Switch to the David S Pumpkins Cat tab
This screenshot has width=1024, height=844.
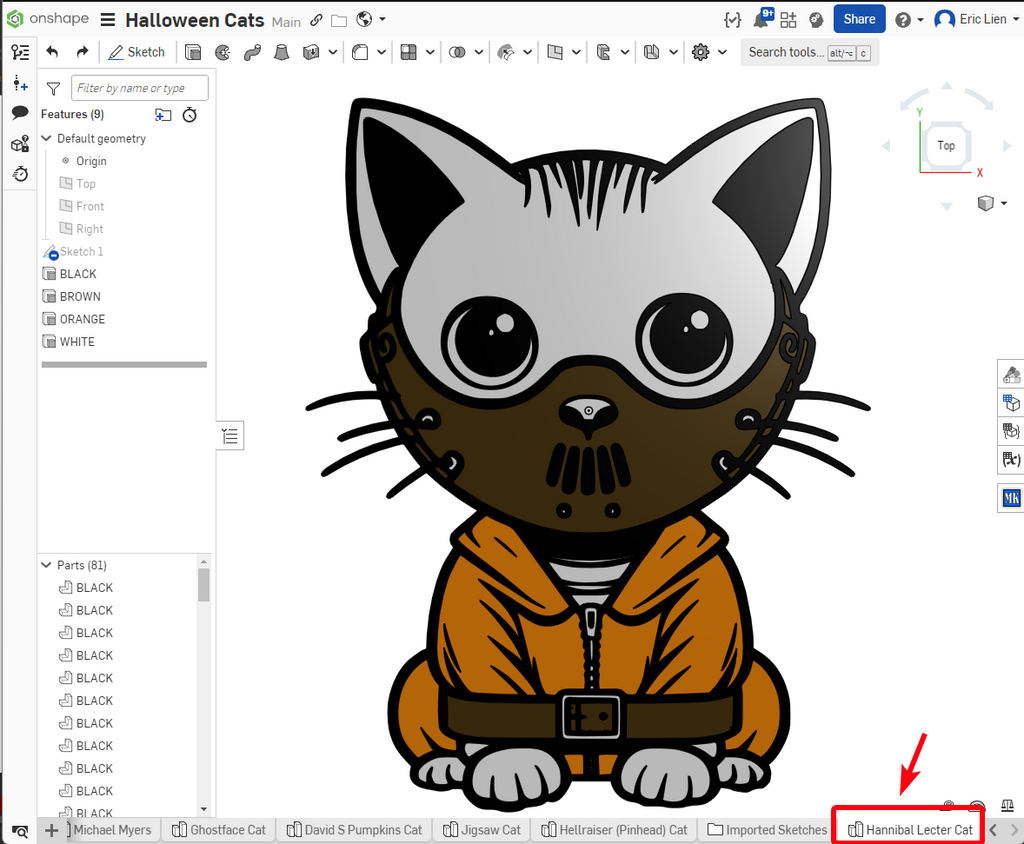(x=355, y=830)
